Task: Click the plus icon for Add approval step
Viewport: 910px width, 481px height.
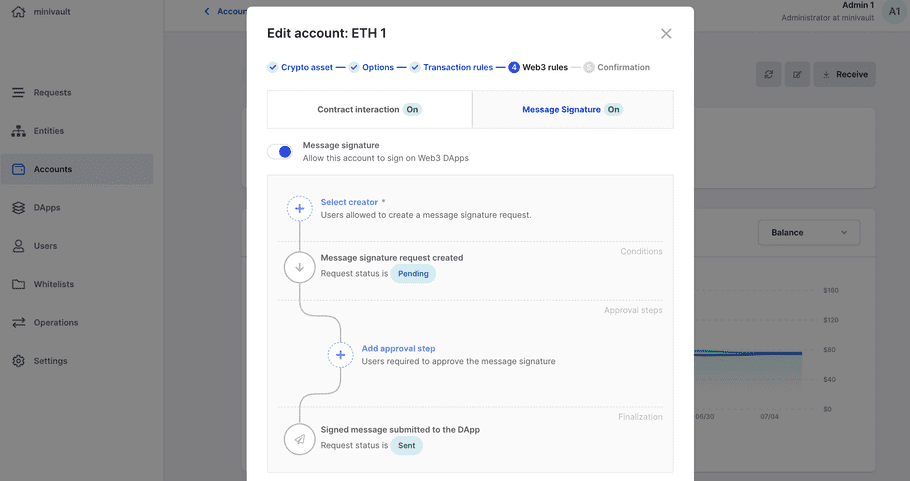Action: pyautogui.click(x=340, y=355)
